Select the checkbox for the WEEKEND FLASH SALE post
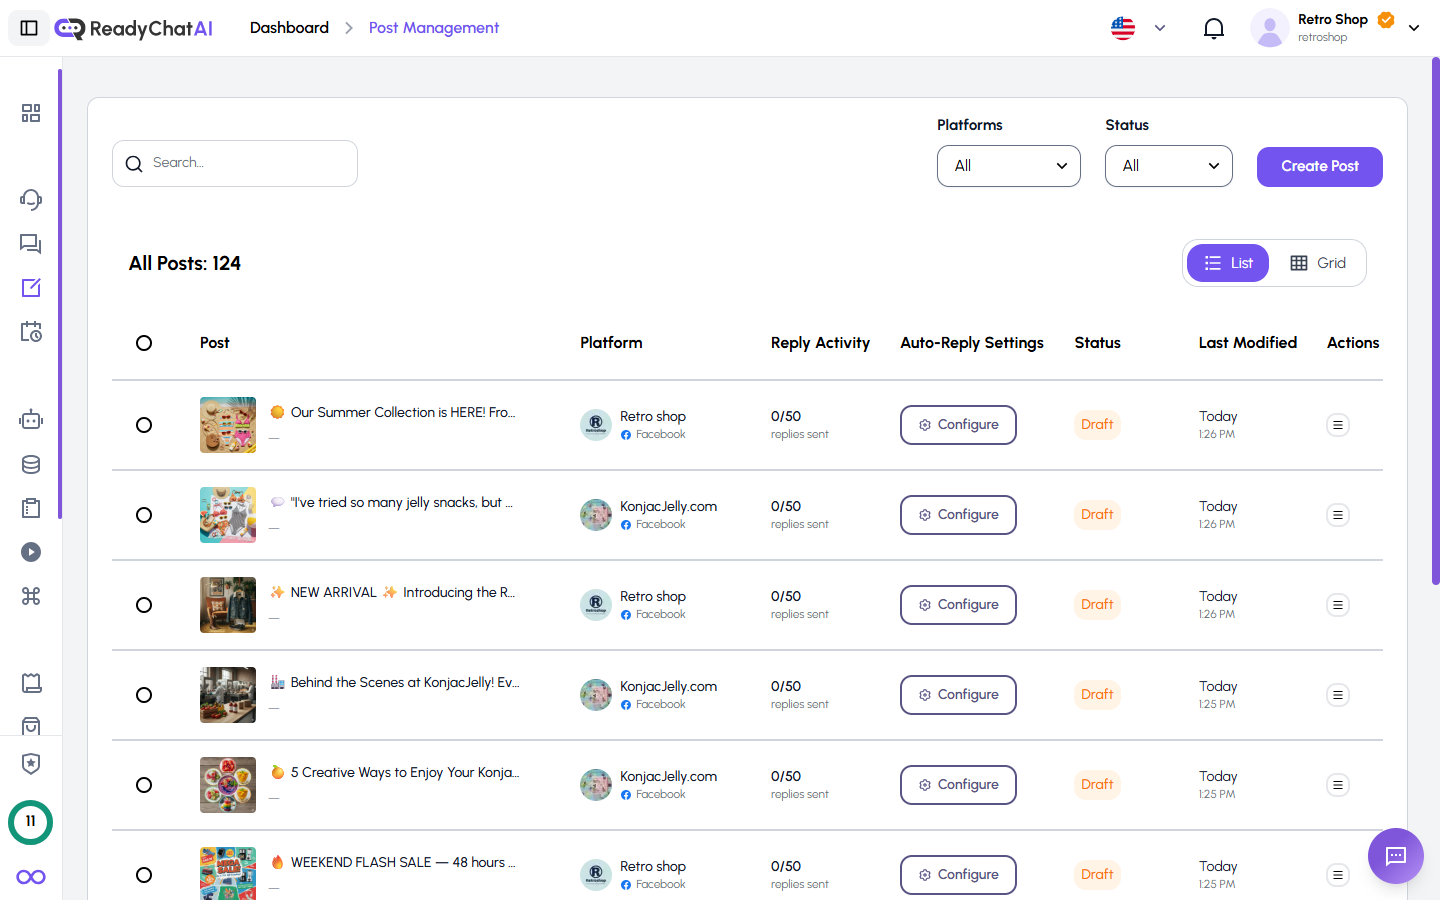 (x=144, y=875)
